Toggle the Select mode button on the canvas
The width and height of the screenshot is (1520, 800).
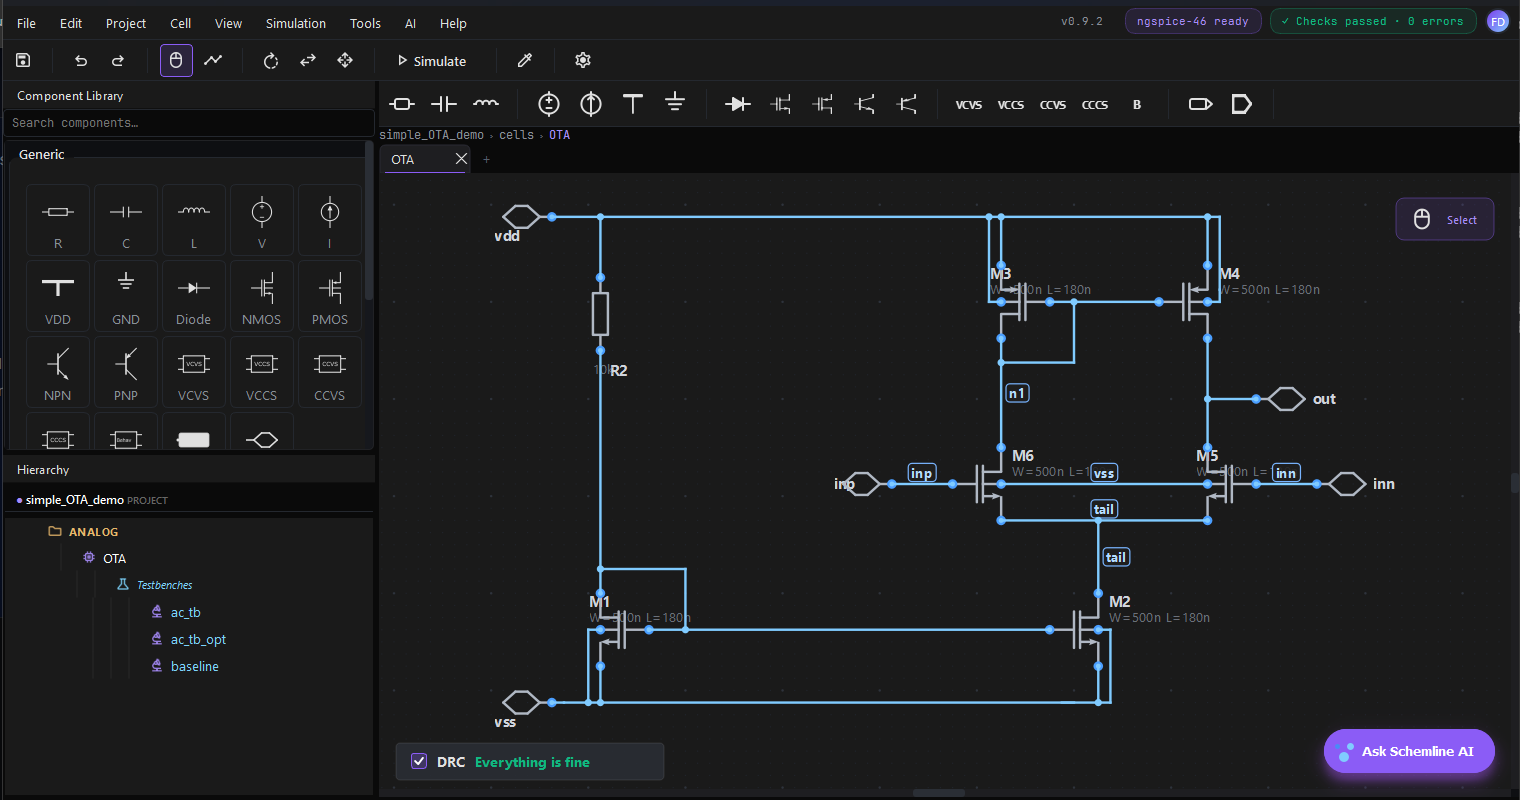click(x=1444, y=218)
